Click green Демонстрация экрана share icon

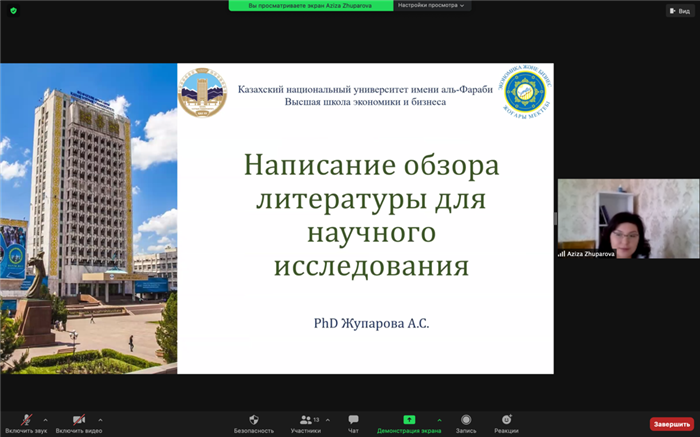click(409, 420)
